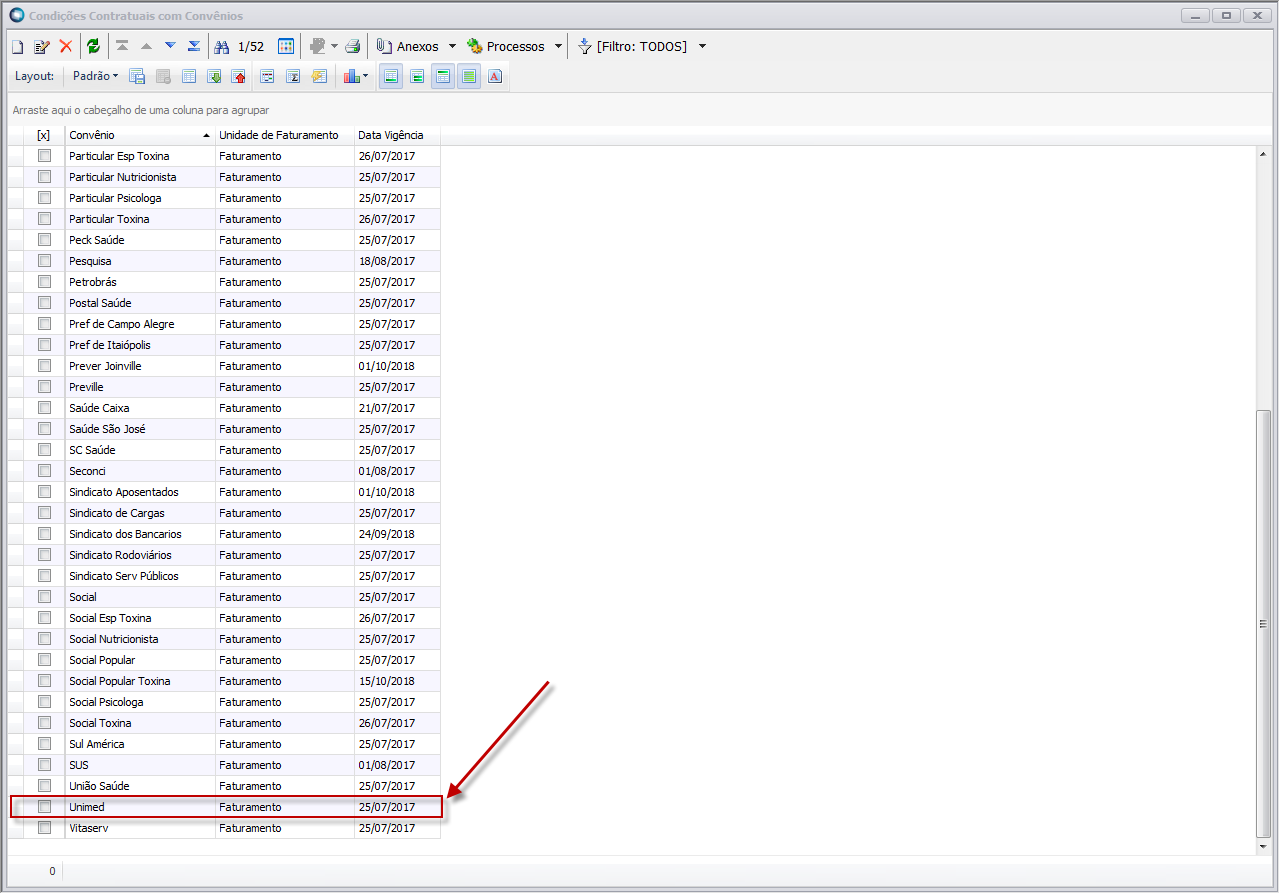
Task: Open the chart icon dropdown arrow
Action: coord(365,76)
